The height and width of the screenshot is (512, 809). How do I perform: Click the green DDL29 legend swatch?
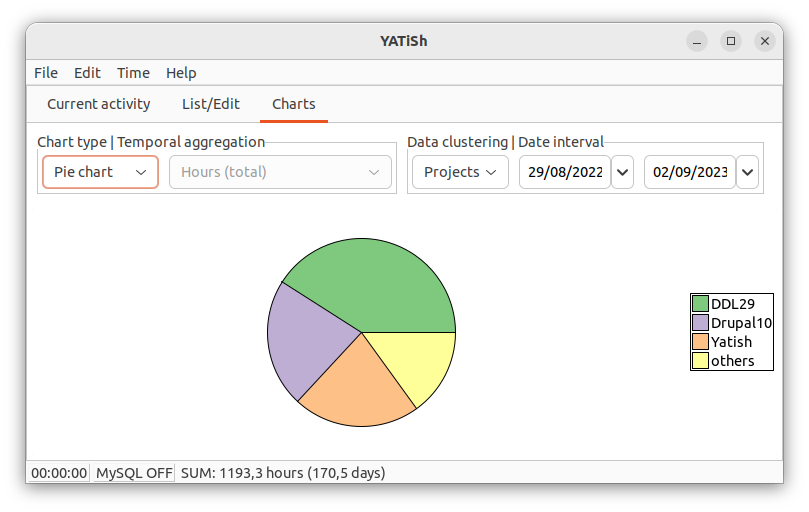pyautogui.click(x=700, y=303)
